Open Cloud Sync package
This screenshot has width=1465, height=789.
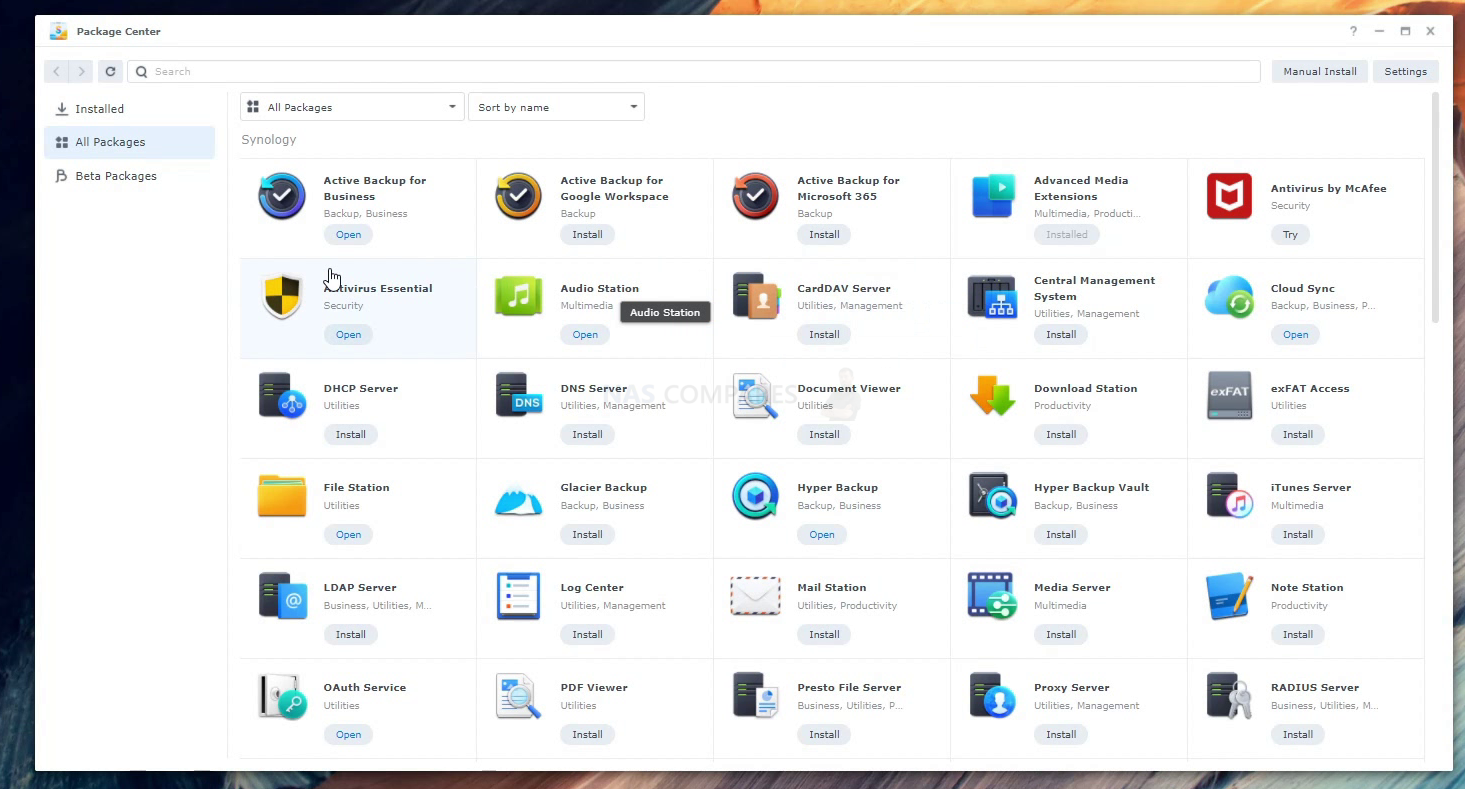(x=1295, y=335)
